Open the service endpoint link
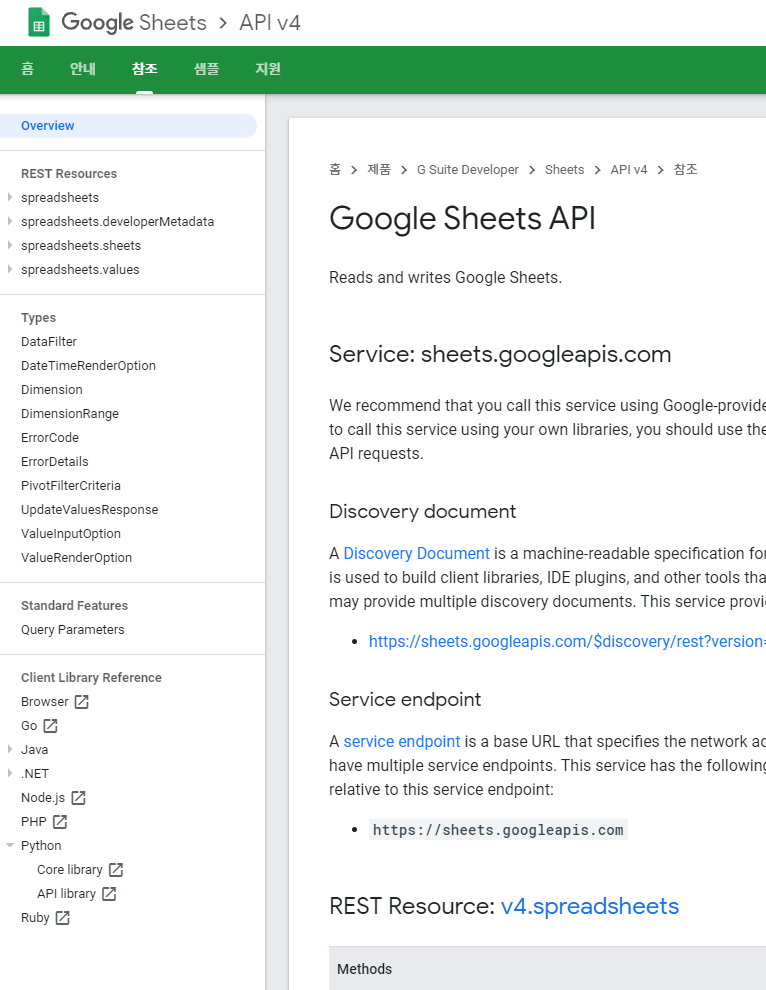The height and width of the screenshot is (990, 766). click(402, 742)
